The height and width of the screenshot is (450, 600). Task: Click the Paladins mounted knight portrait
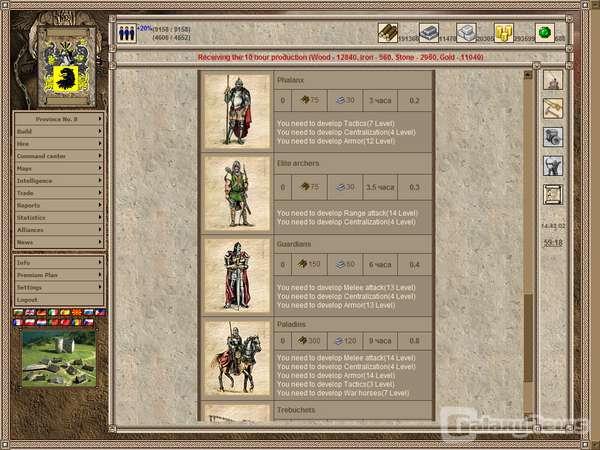237,358
